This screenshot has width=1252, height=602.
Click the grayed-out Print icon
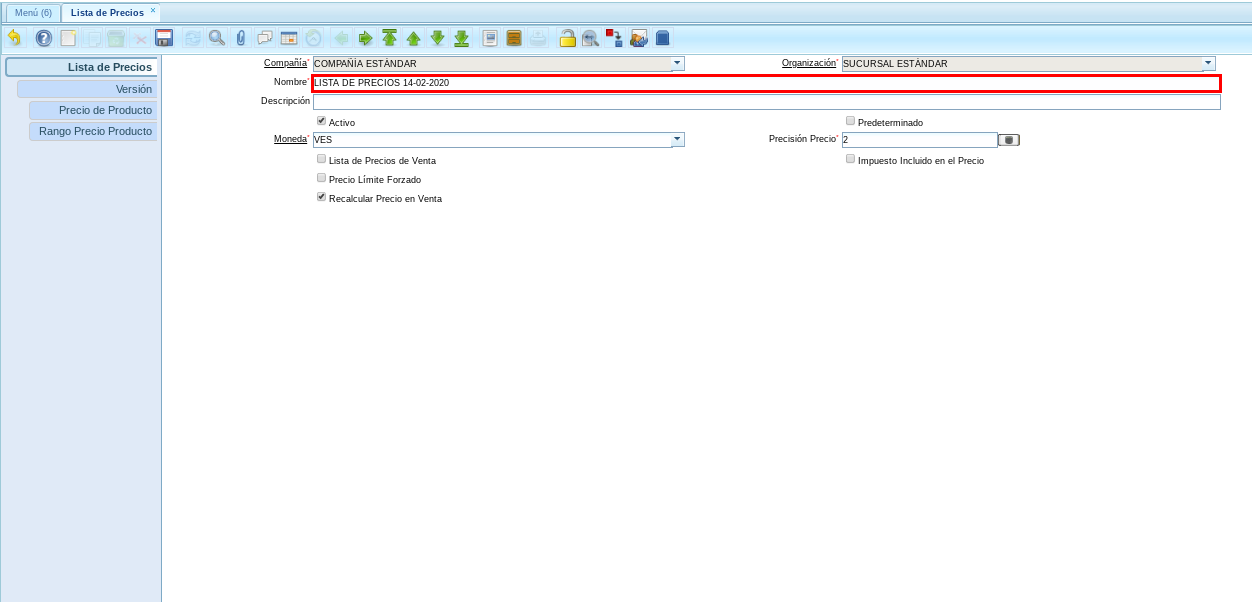click(538, 38)
